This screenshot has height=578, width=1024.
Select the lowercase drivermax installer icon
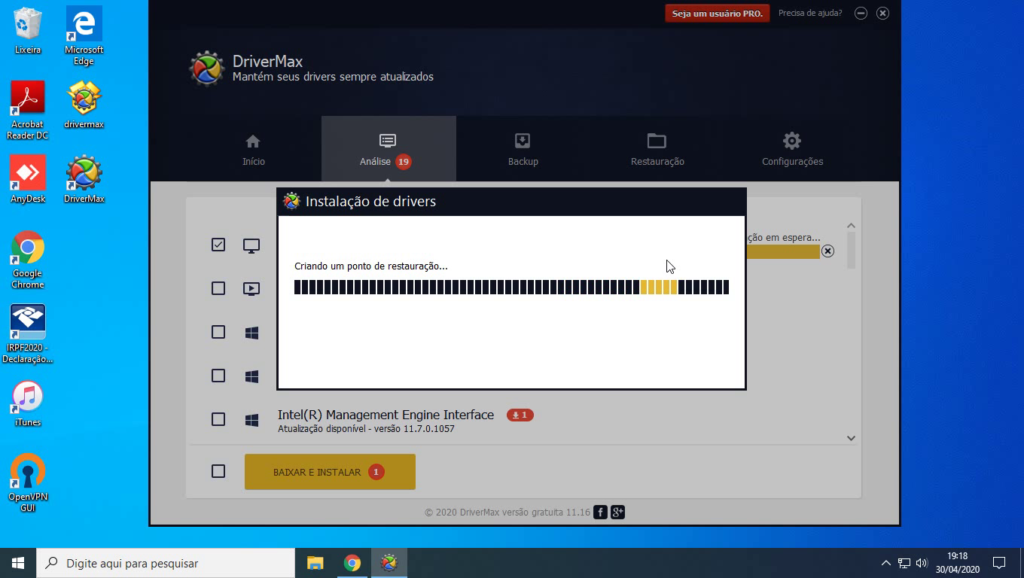pos(84,104)
